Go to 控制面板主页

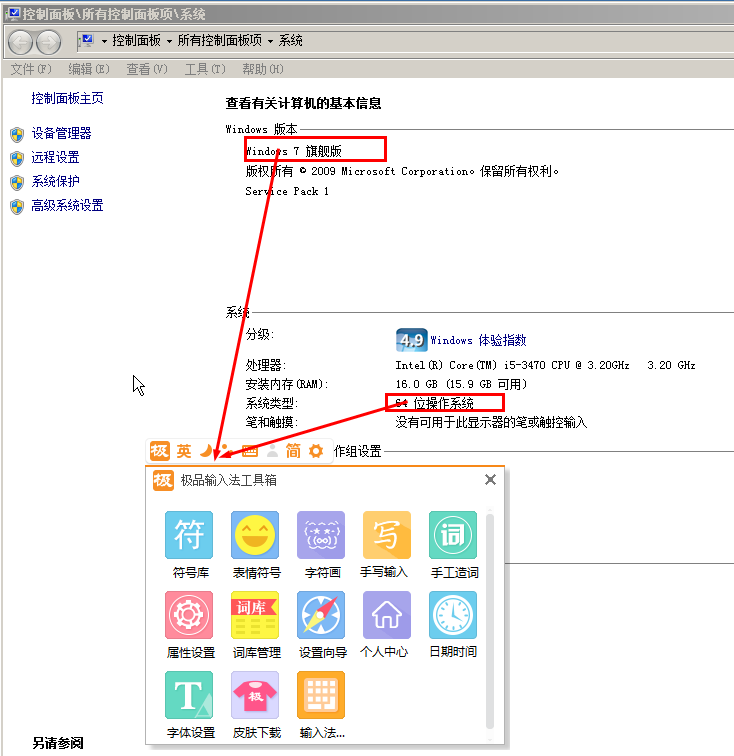click(68, 98)
